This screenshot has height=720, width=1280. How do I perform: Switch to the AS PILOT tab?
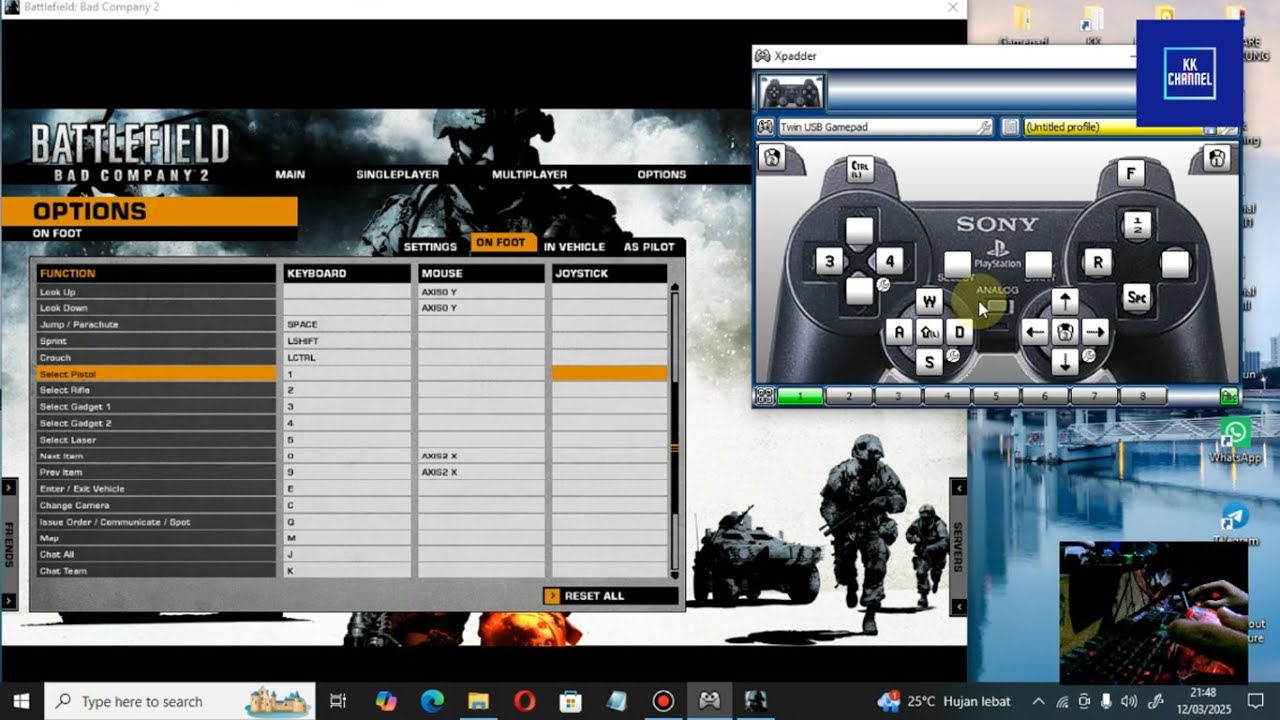(x=649, y=246)
